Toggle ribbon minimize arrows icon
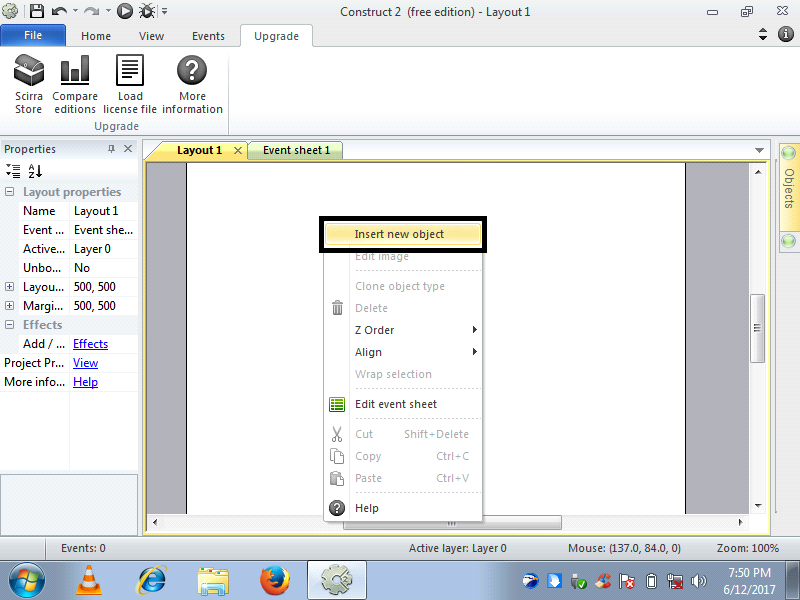The height and width of the screenshot is (600, 800). click(763, 34)
